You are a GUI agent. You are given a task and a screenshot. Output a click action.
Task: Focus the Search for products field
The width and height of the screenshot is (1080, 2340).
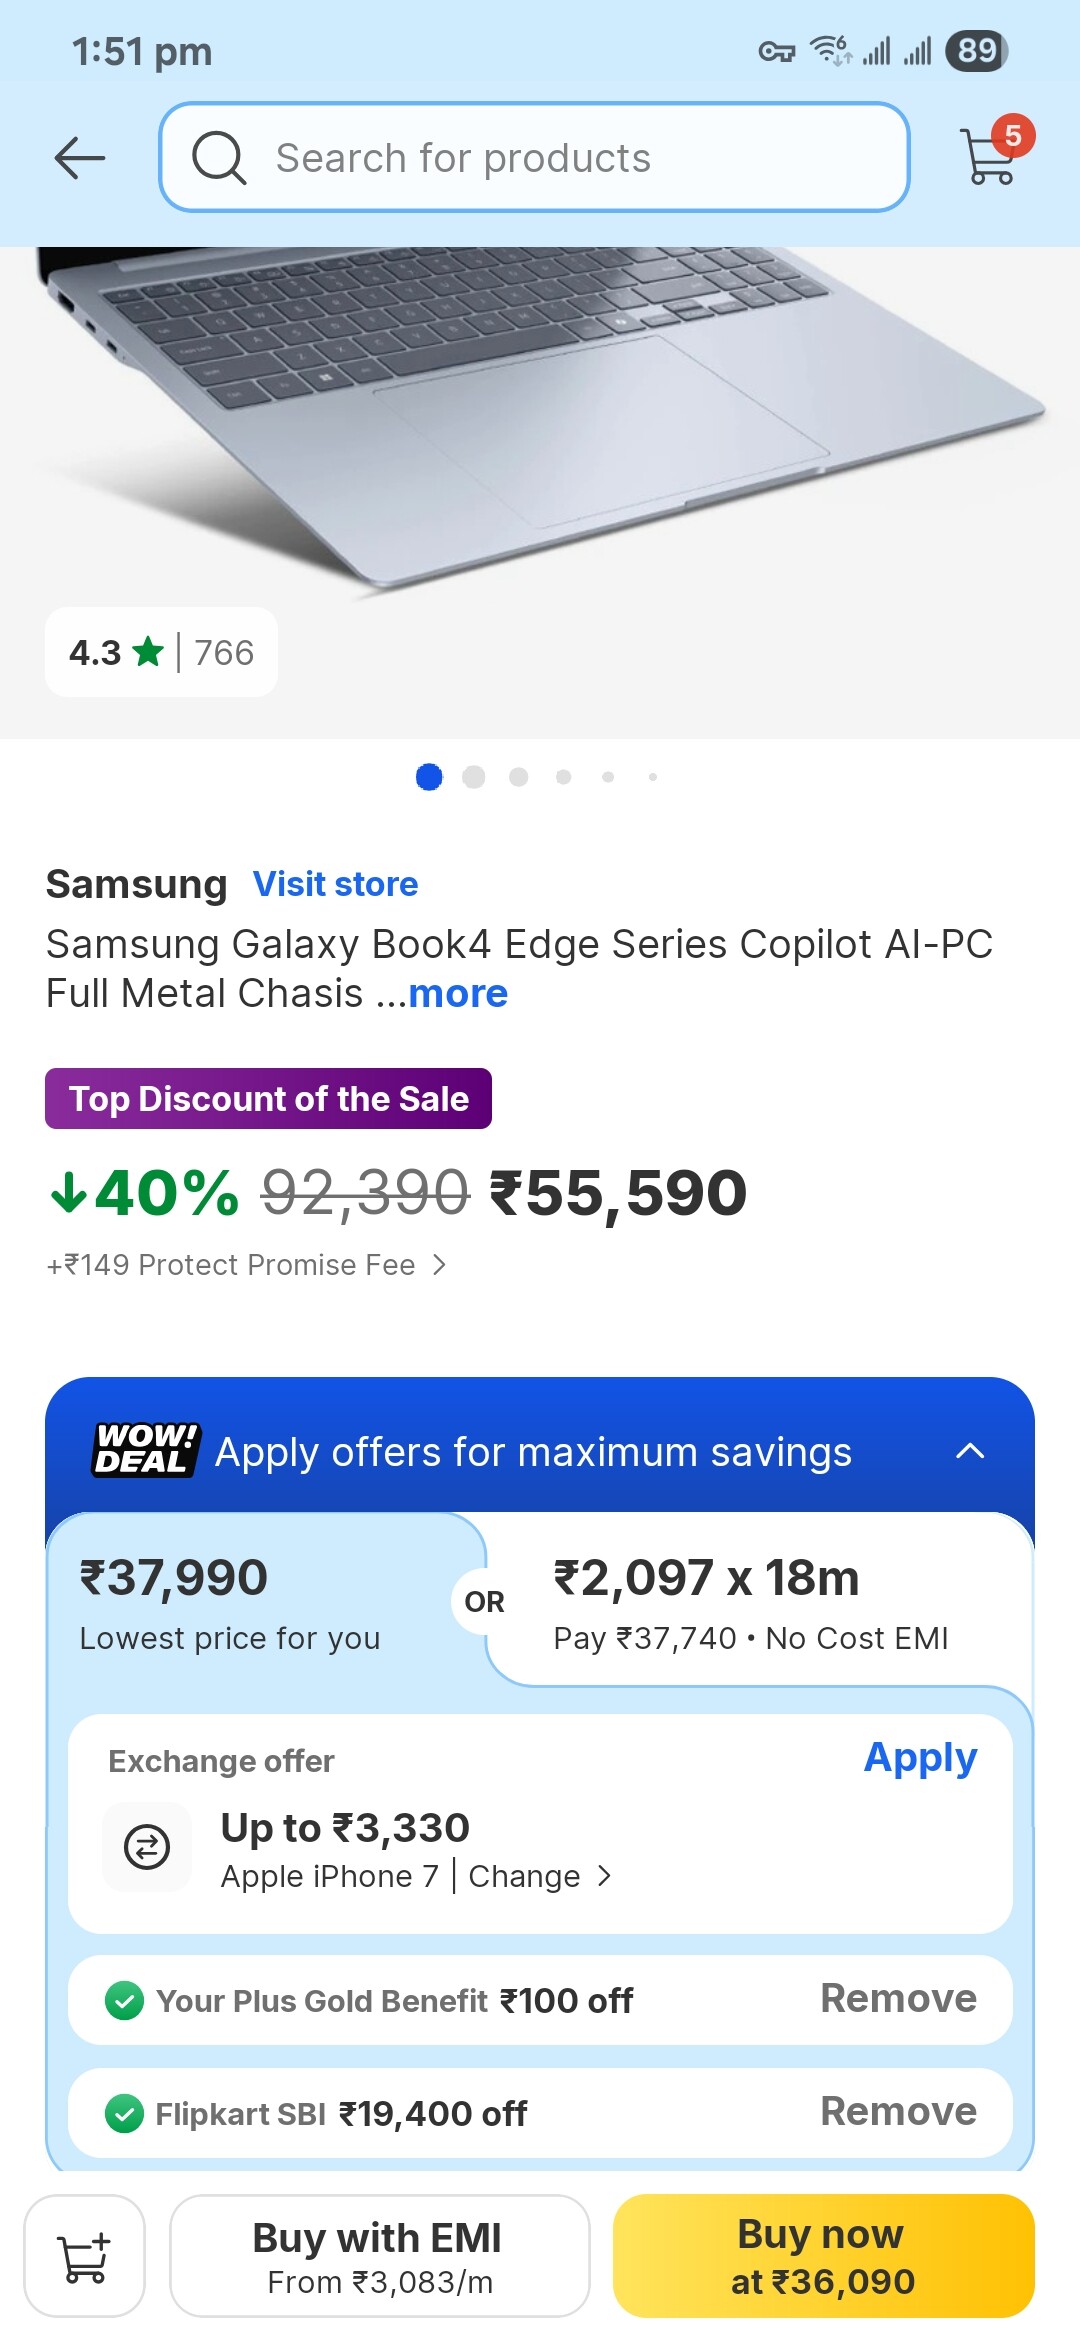tap(560, 158)
